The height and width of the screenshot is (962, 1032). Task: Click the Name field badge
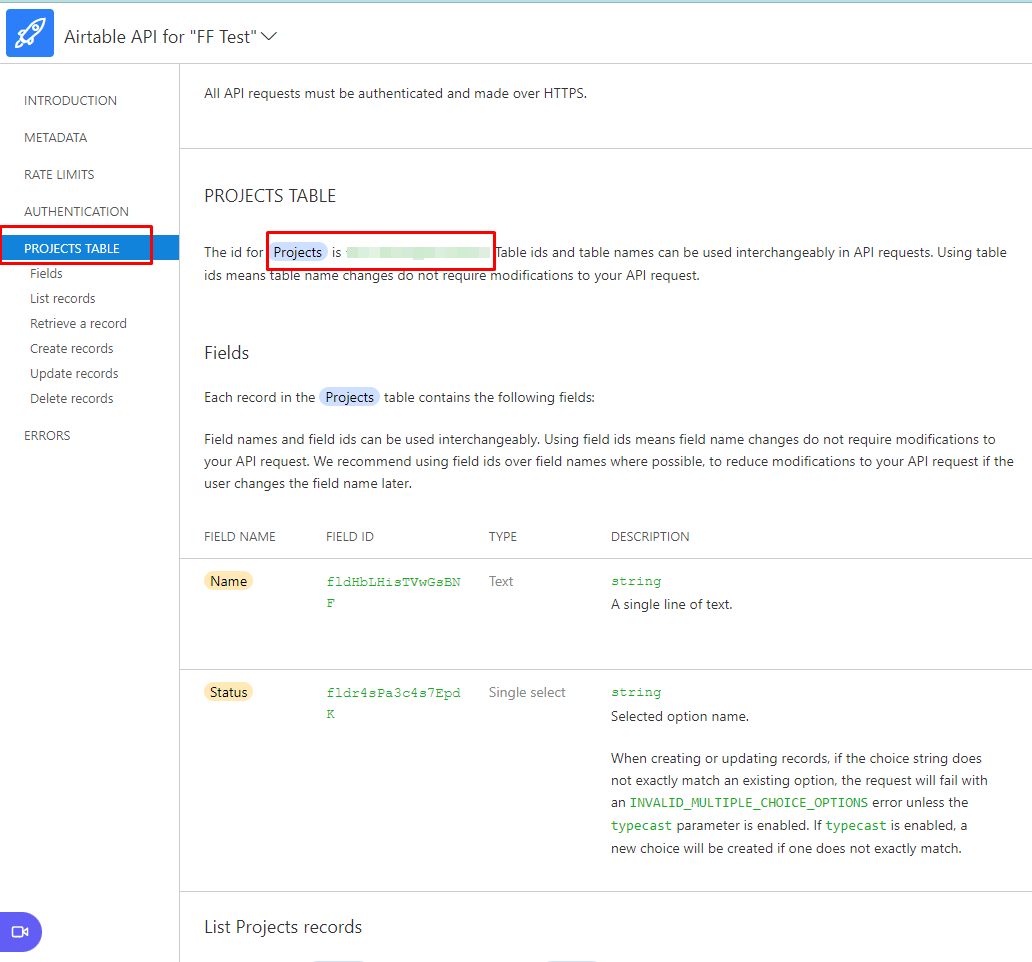click(228, 581)
